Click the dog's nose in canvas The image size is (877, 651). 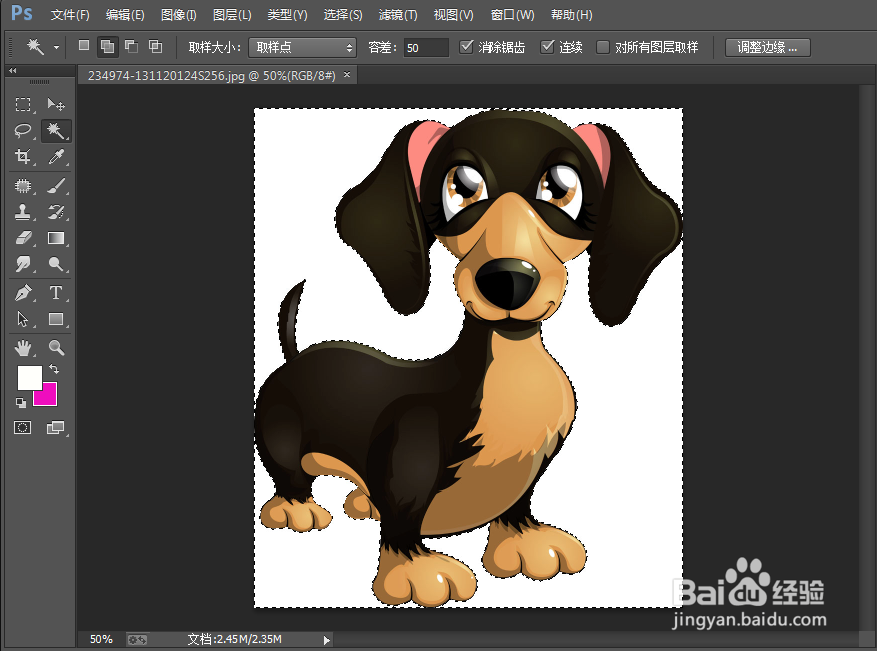click(x=507, y=284)
